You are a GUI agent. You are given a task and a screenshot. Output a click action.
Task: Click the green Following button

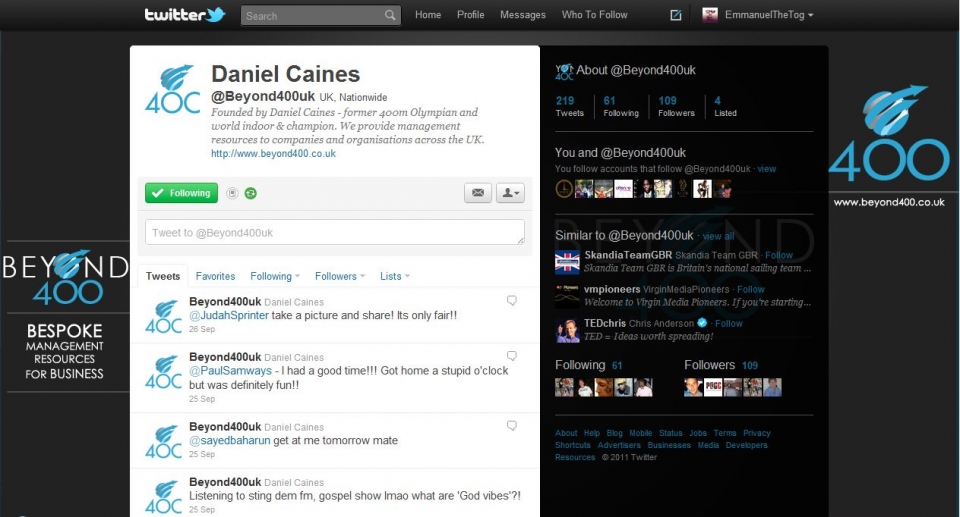click(181, 192)
